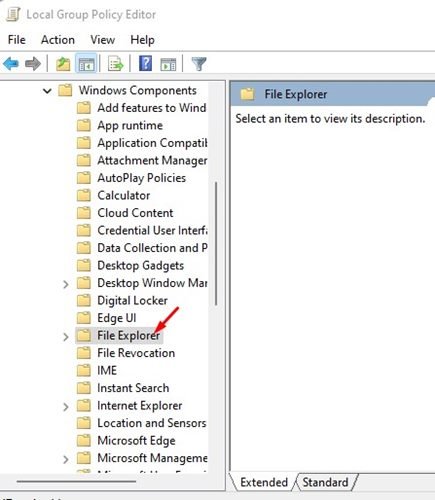
Task: Select the Edge UI tree item
Action: tap(117, 318)
